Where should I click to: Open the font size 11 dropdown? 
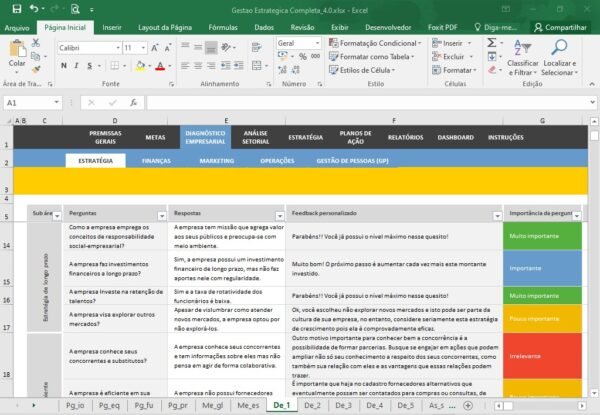143,48
